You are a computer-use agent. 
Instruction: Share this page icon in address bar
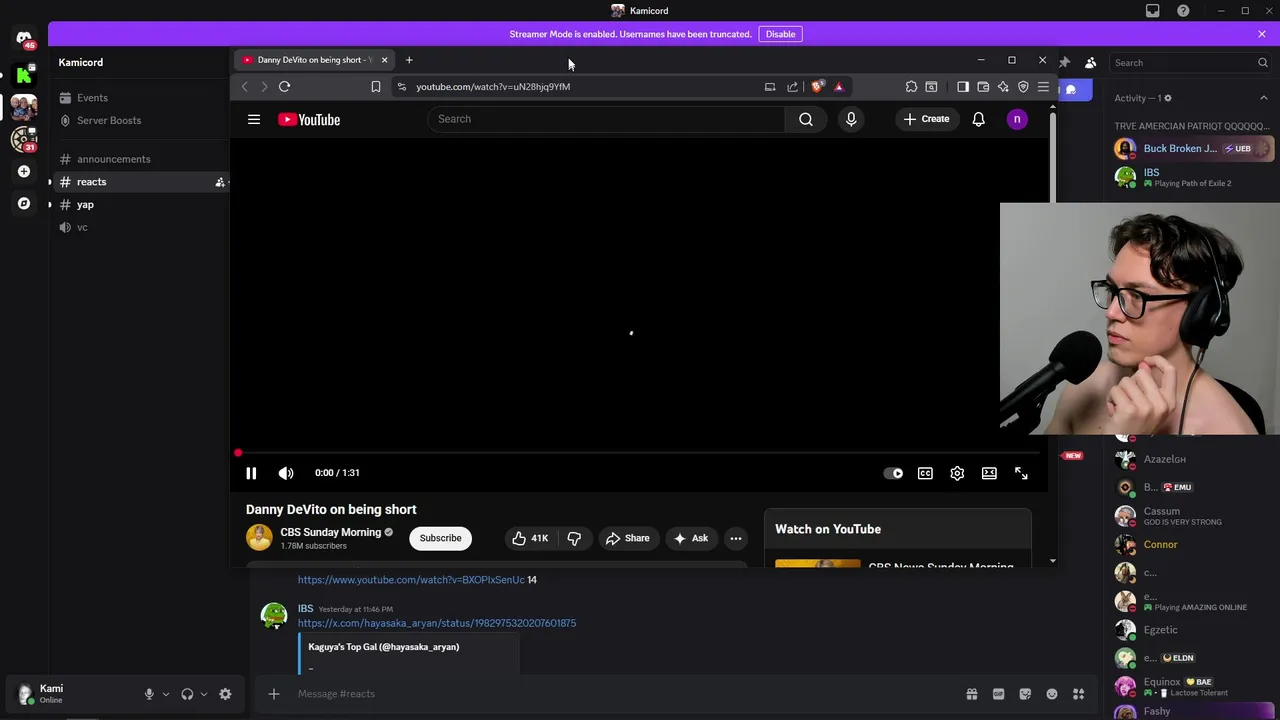coord(793,87)
